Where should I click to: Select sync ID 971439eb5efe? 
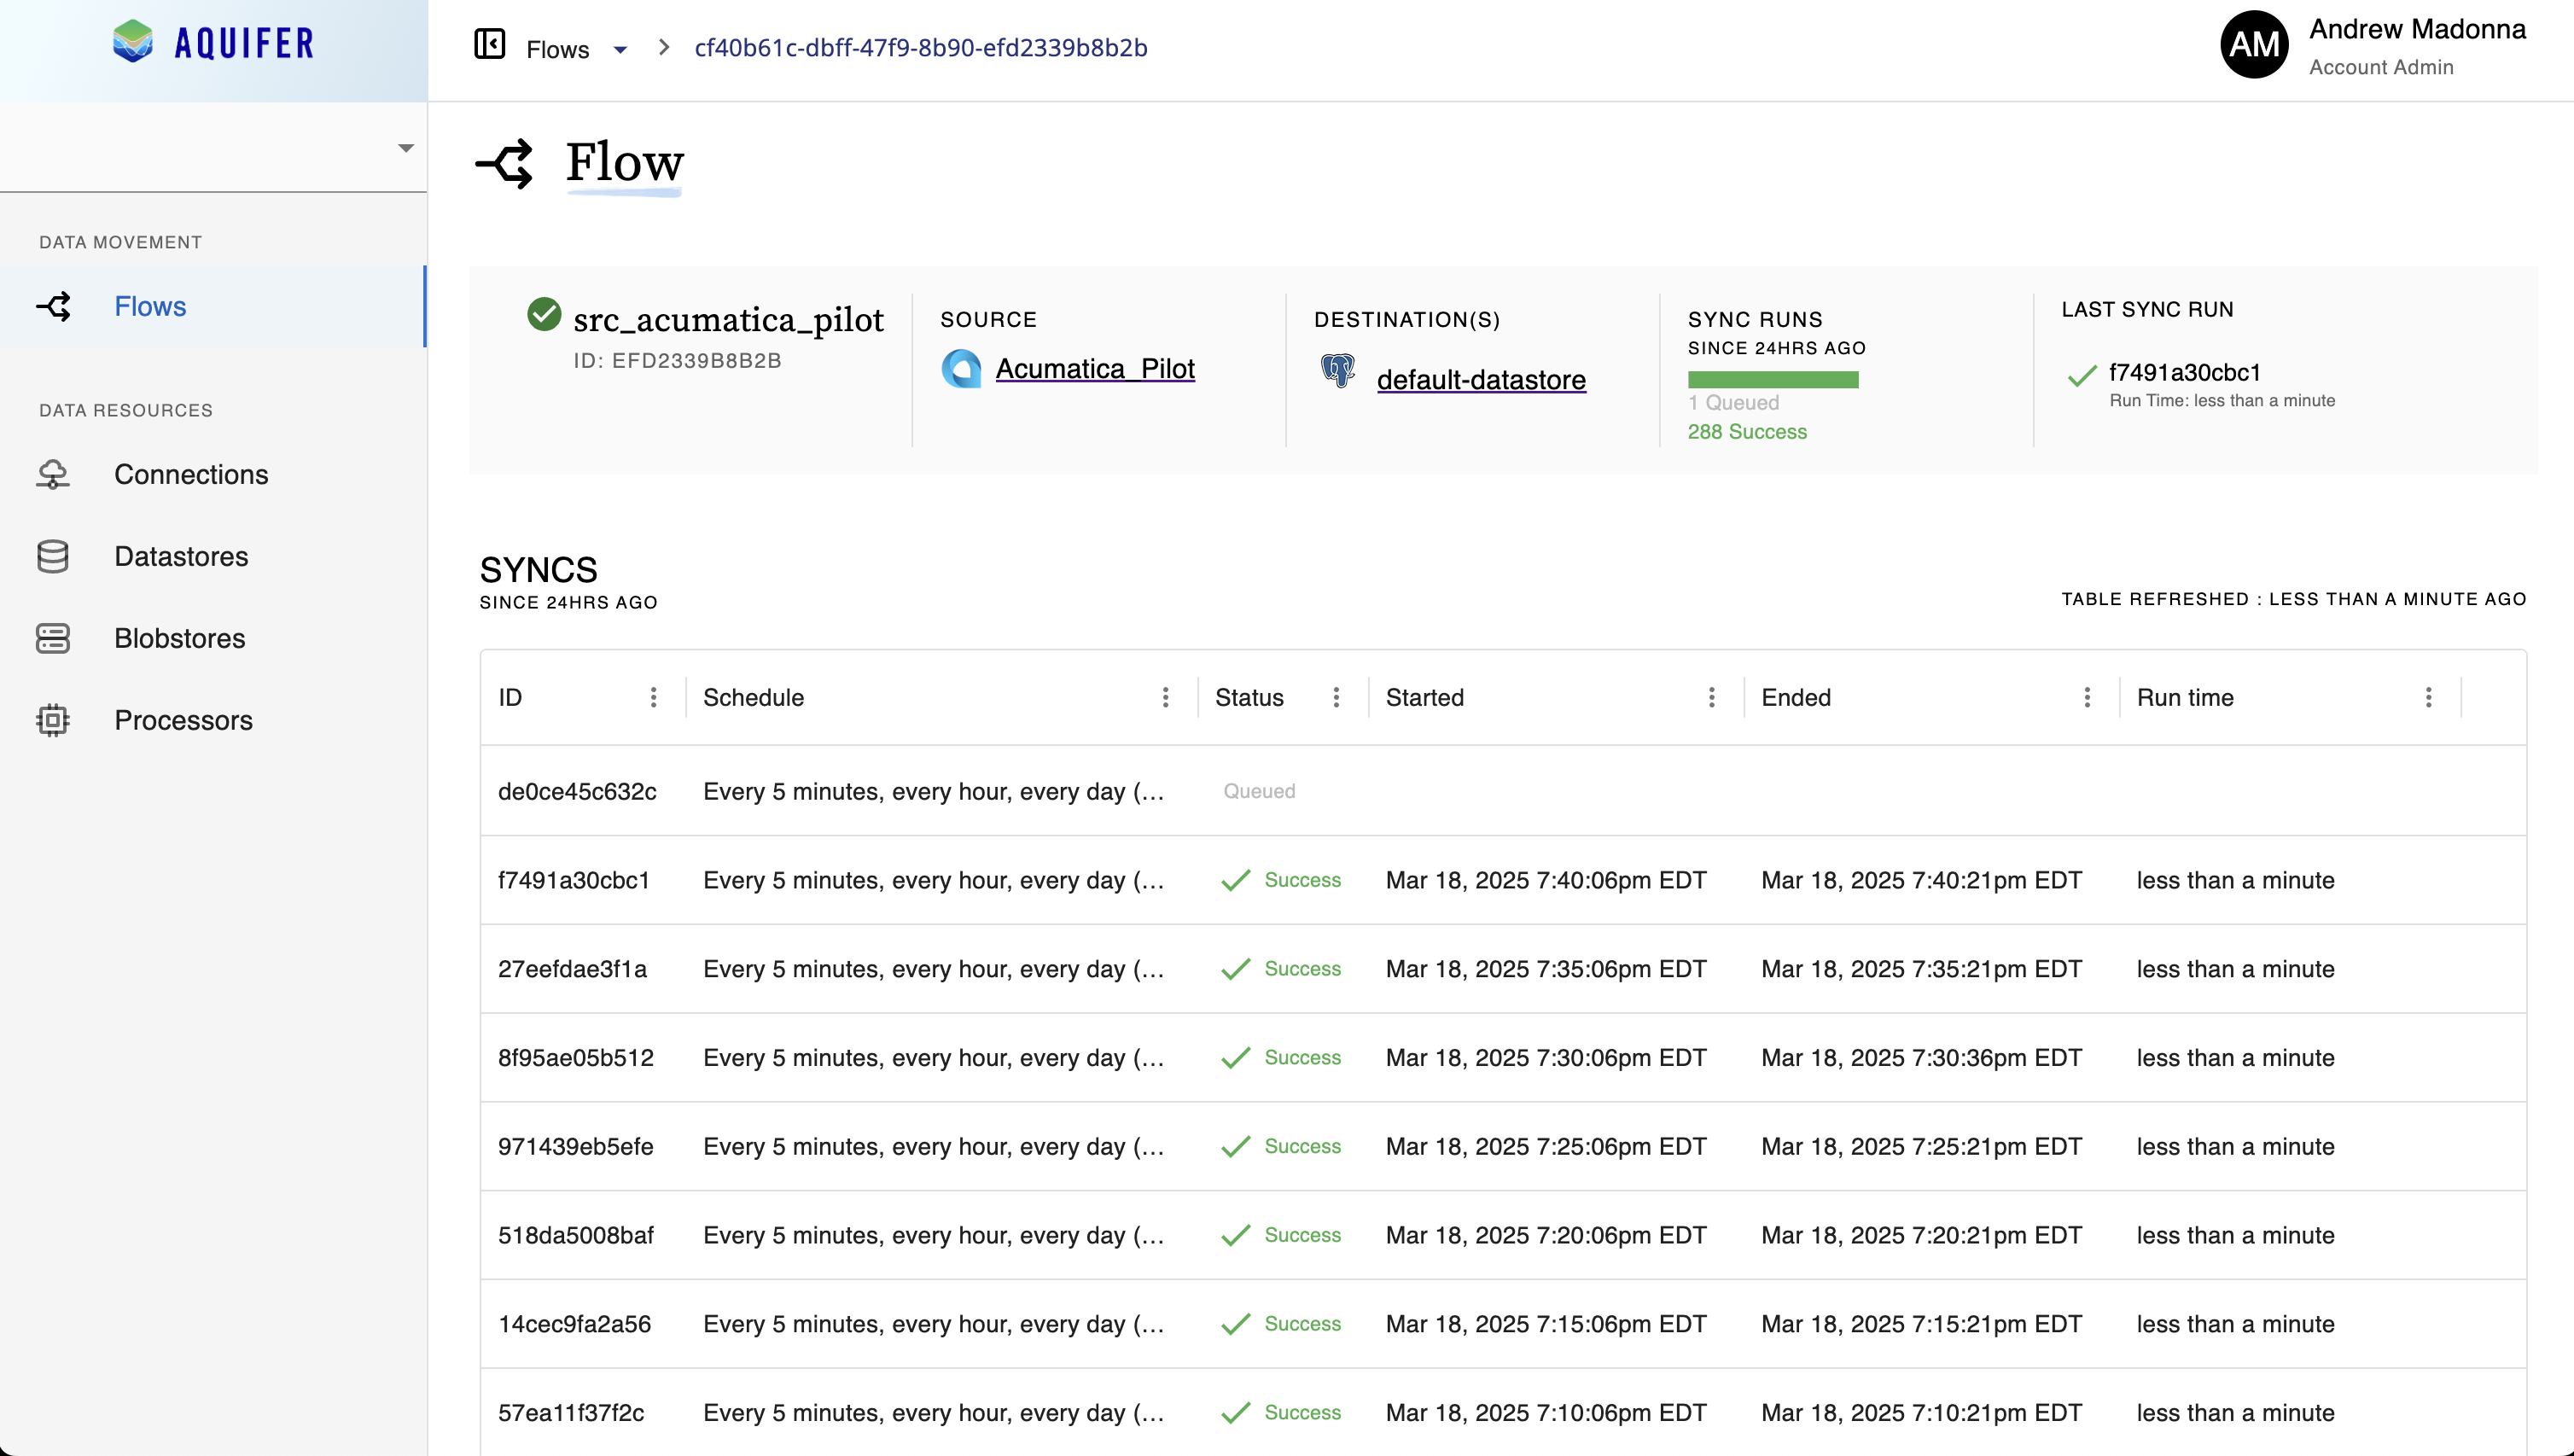point(576,1146)
